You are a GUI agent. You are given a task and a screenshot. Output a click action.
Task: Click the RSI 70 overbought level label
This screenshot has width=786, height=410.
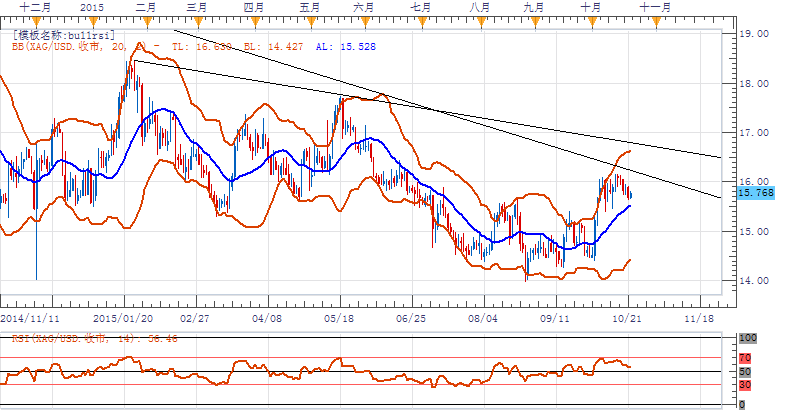[x=745, y=358]
